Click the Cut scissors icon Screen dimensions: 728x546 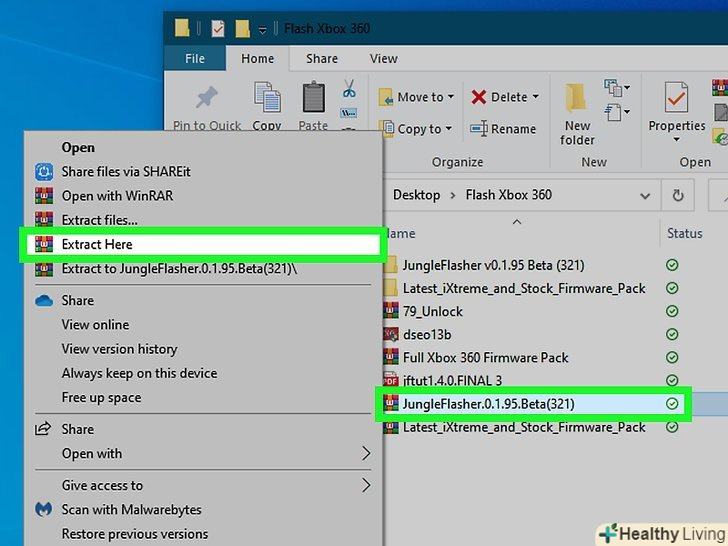click(x=349, y=90)
